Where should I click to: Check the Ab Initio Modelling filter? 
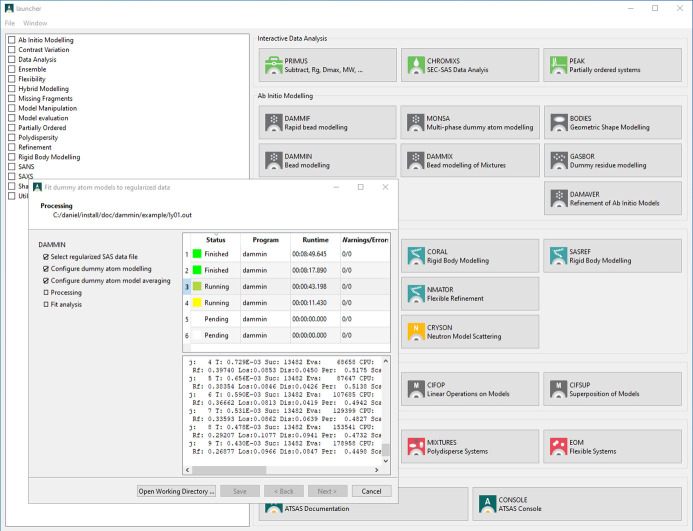[11, 40]
